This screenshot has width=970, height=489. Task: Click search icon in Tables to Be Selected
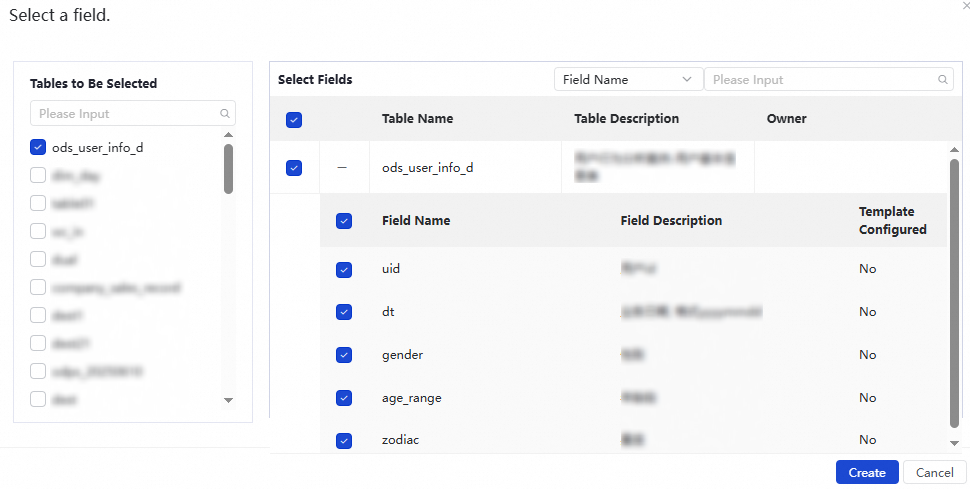pos(225,114)
